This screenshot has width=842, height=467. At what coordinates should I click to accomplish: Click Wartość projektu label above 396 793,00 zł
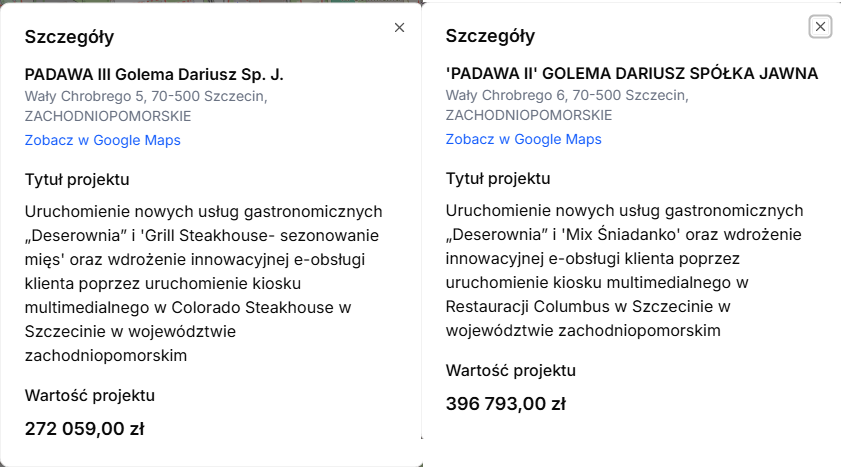coord(511,371)
